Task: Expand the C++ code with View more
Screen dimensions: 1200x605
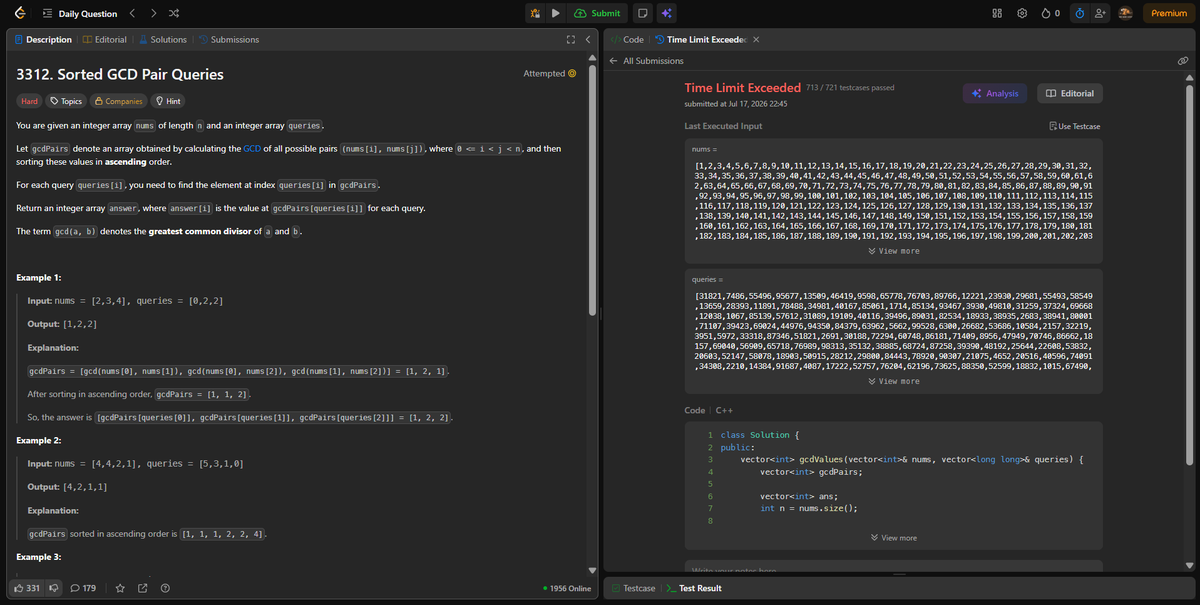Action: (894, 538)
